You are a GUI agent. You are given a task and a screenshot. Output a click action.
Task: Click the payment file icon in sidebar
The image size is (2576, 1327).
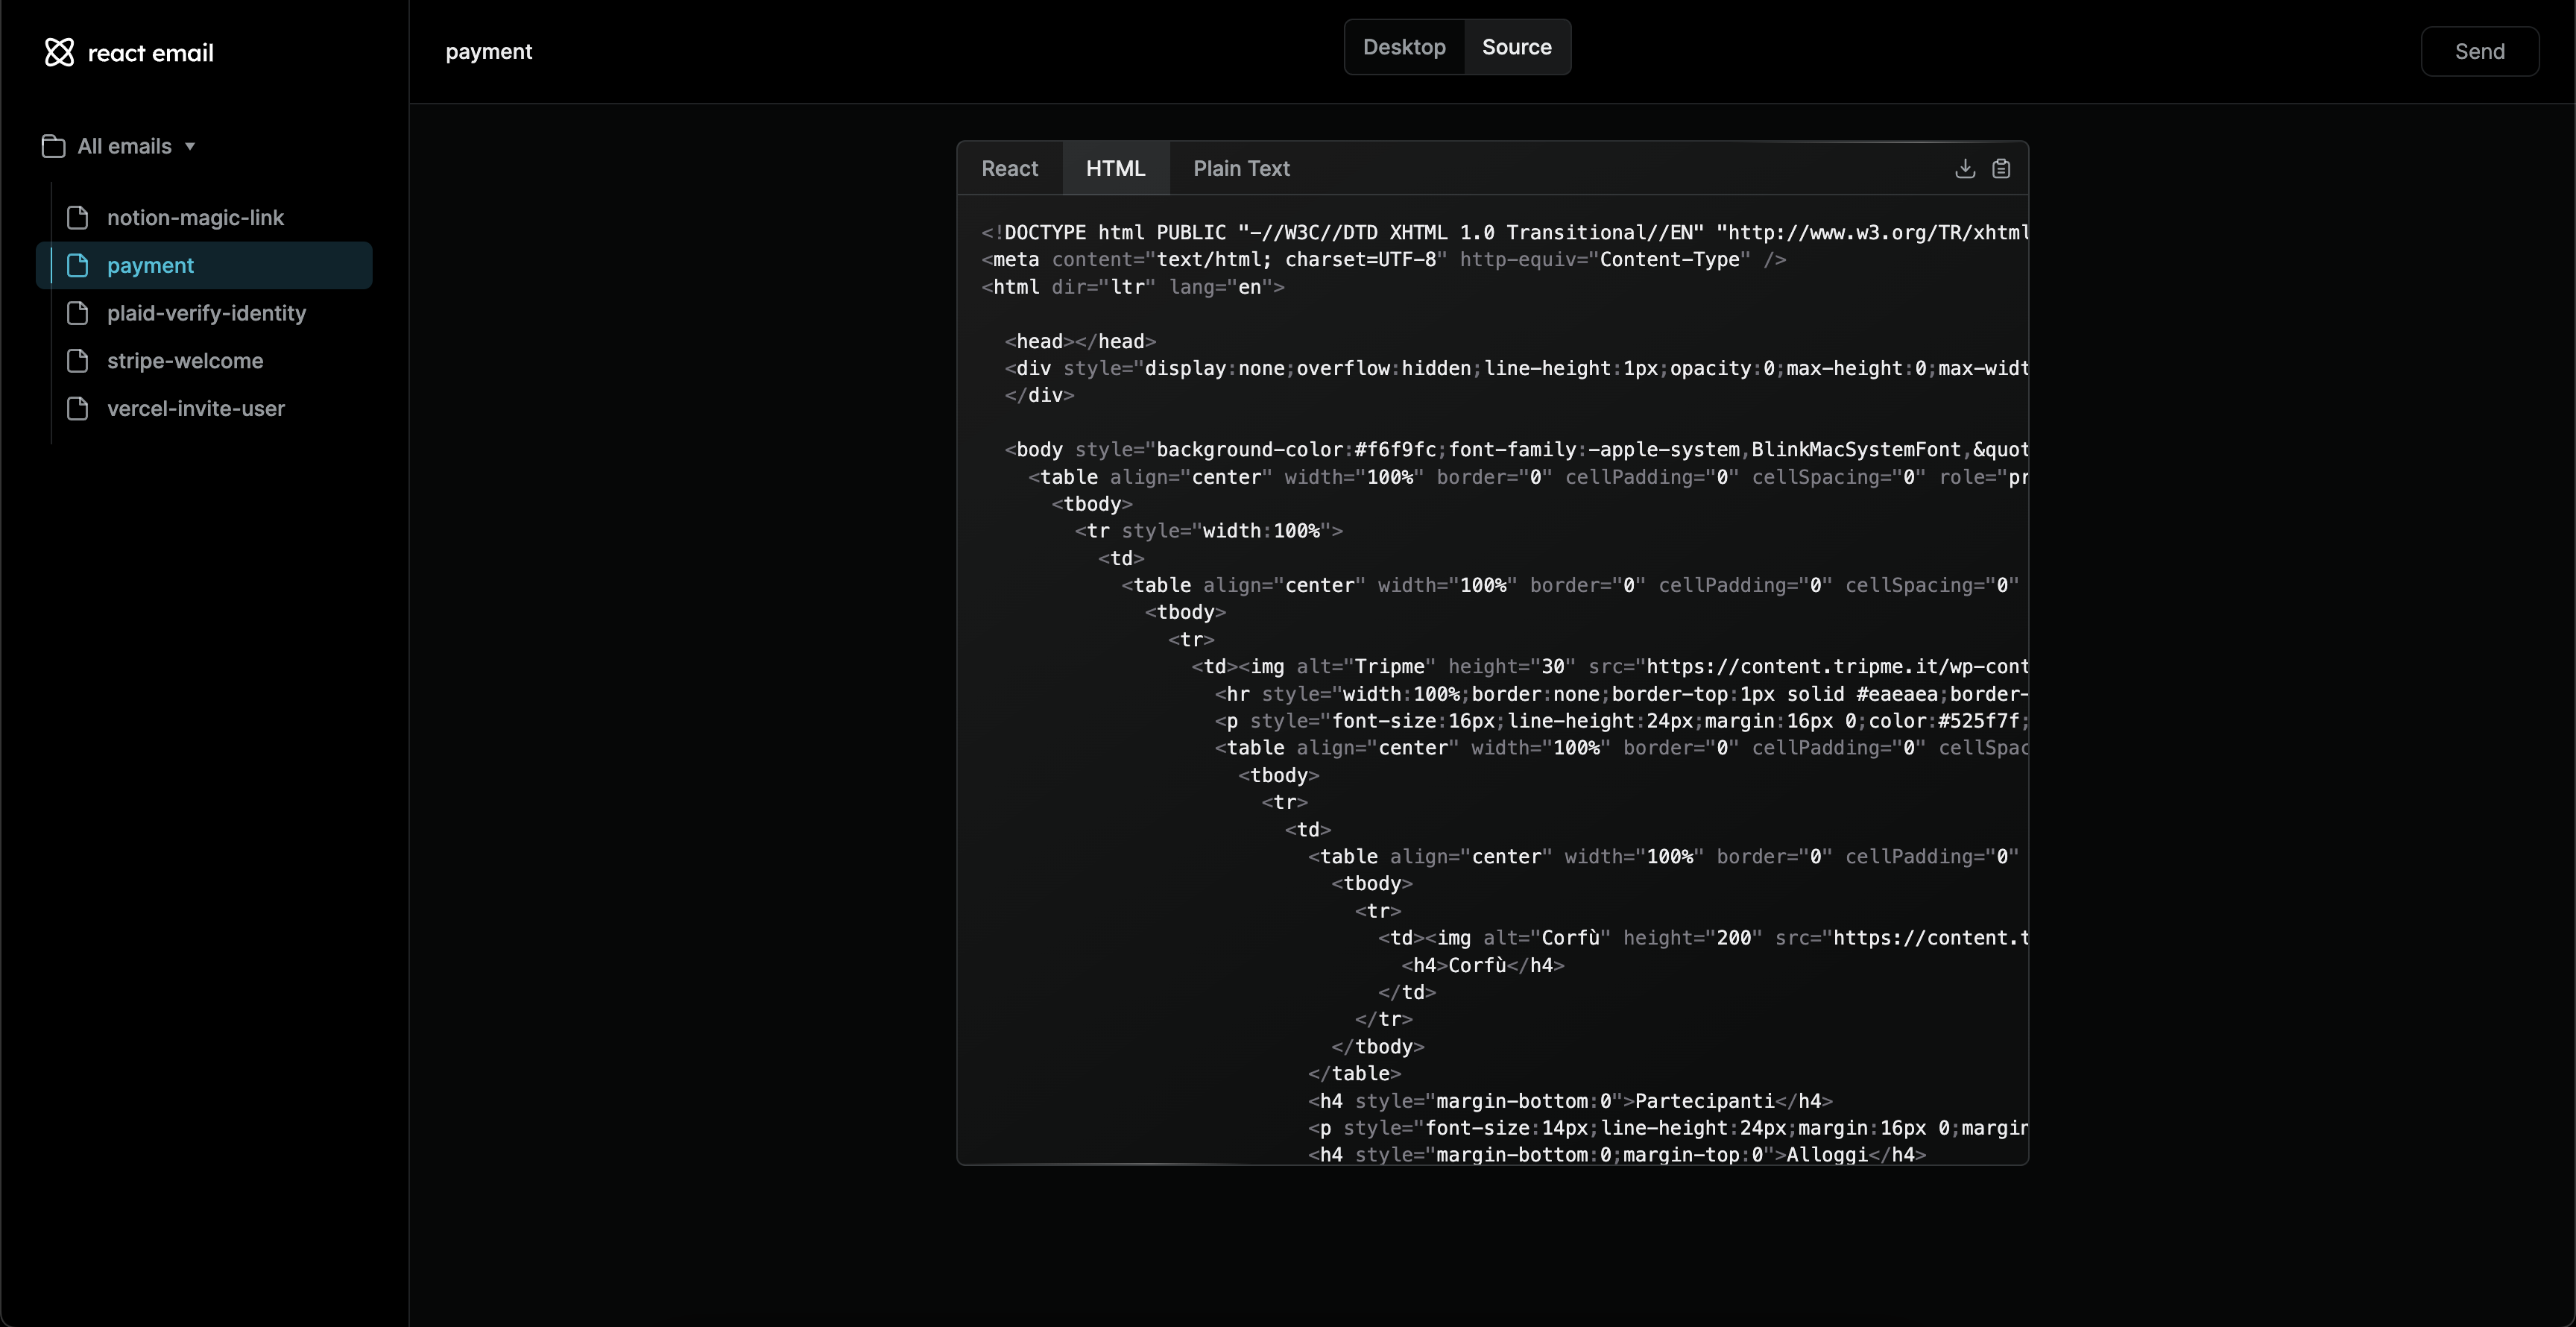(78, 265)
